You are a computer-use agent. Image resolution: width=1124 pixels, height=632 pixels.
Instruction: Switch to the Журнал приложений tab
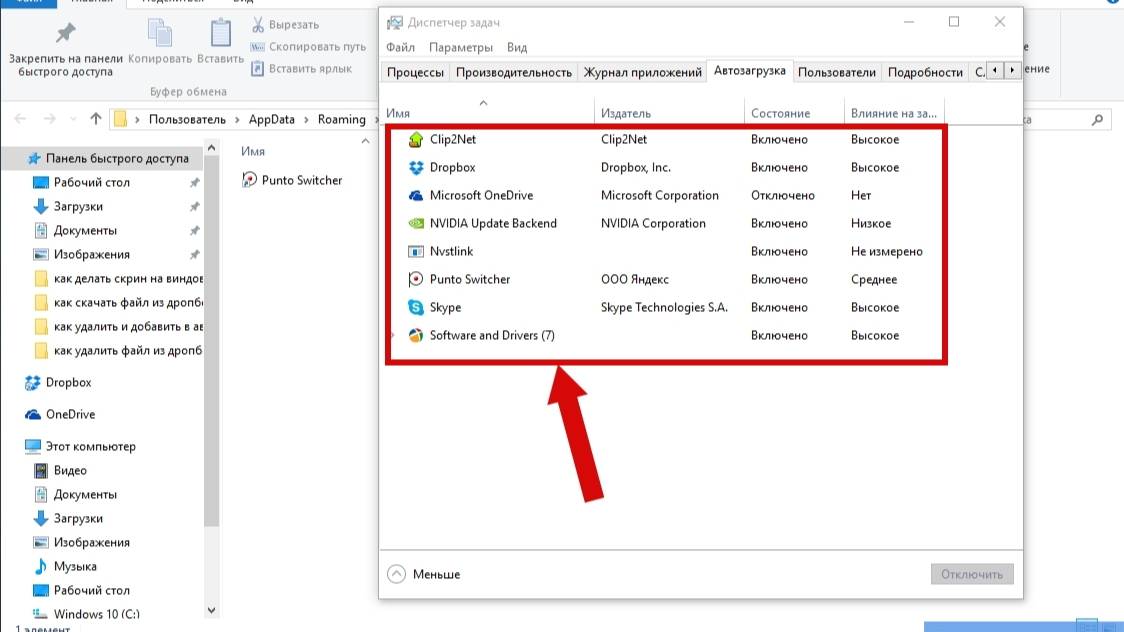pos(642,72)
